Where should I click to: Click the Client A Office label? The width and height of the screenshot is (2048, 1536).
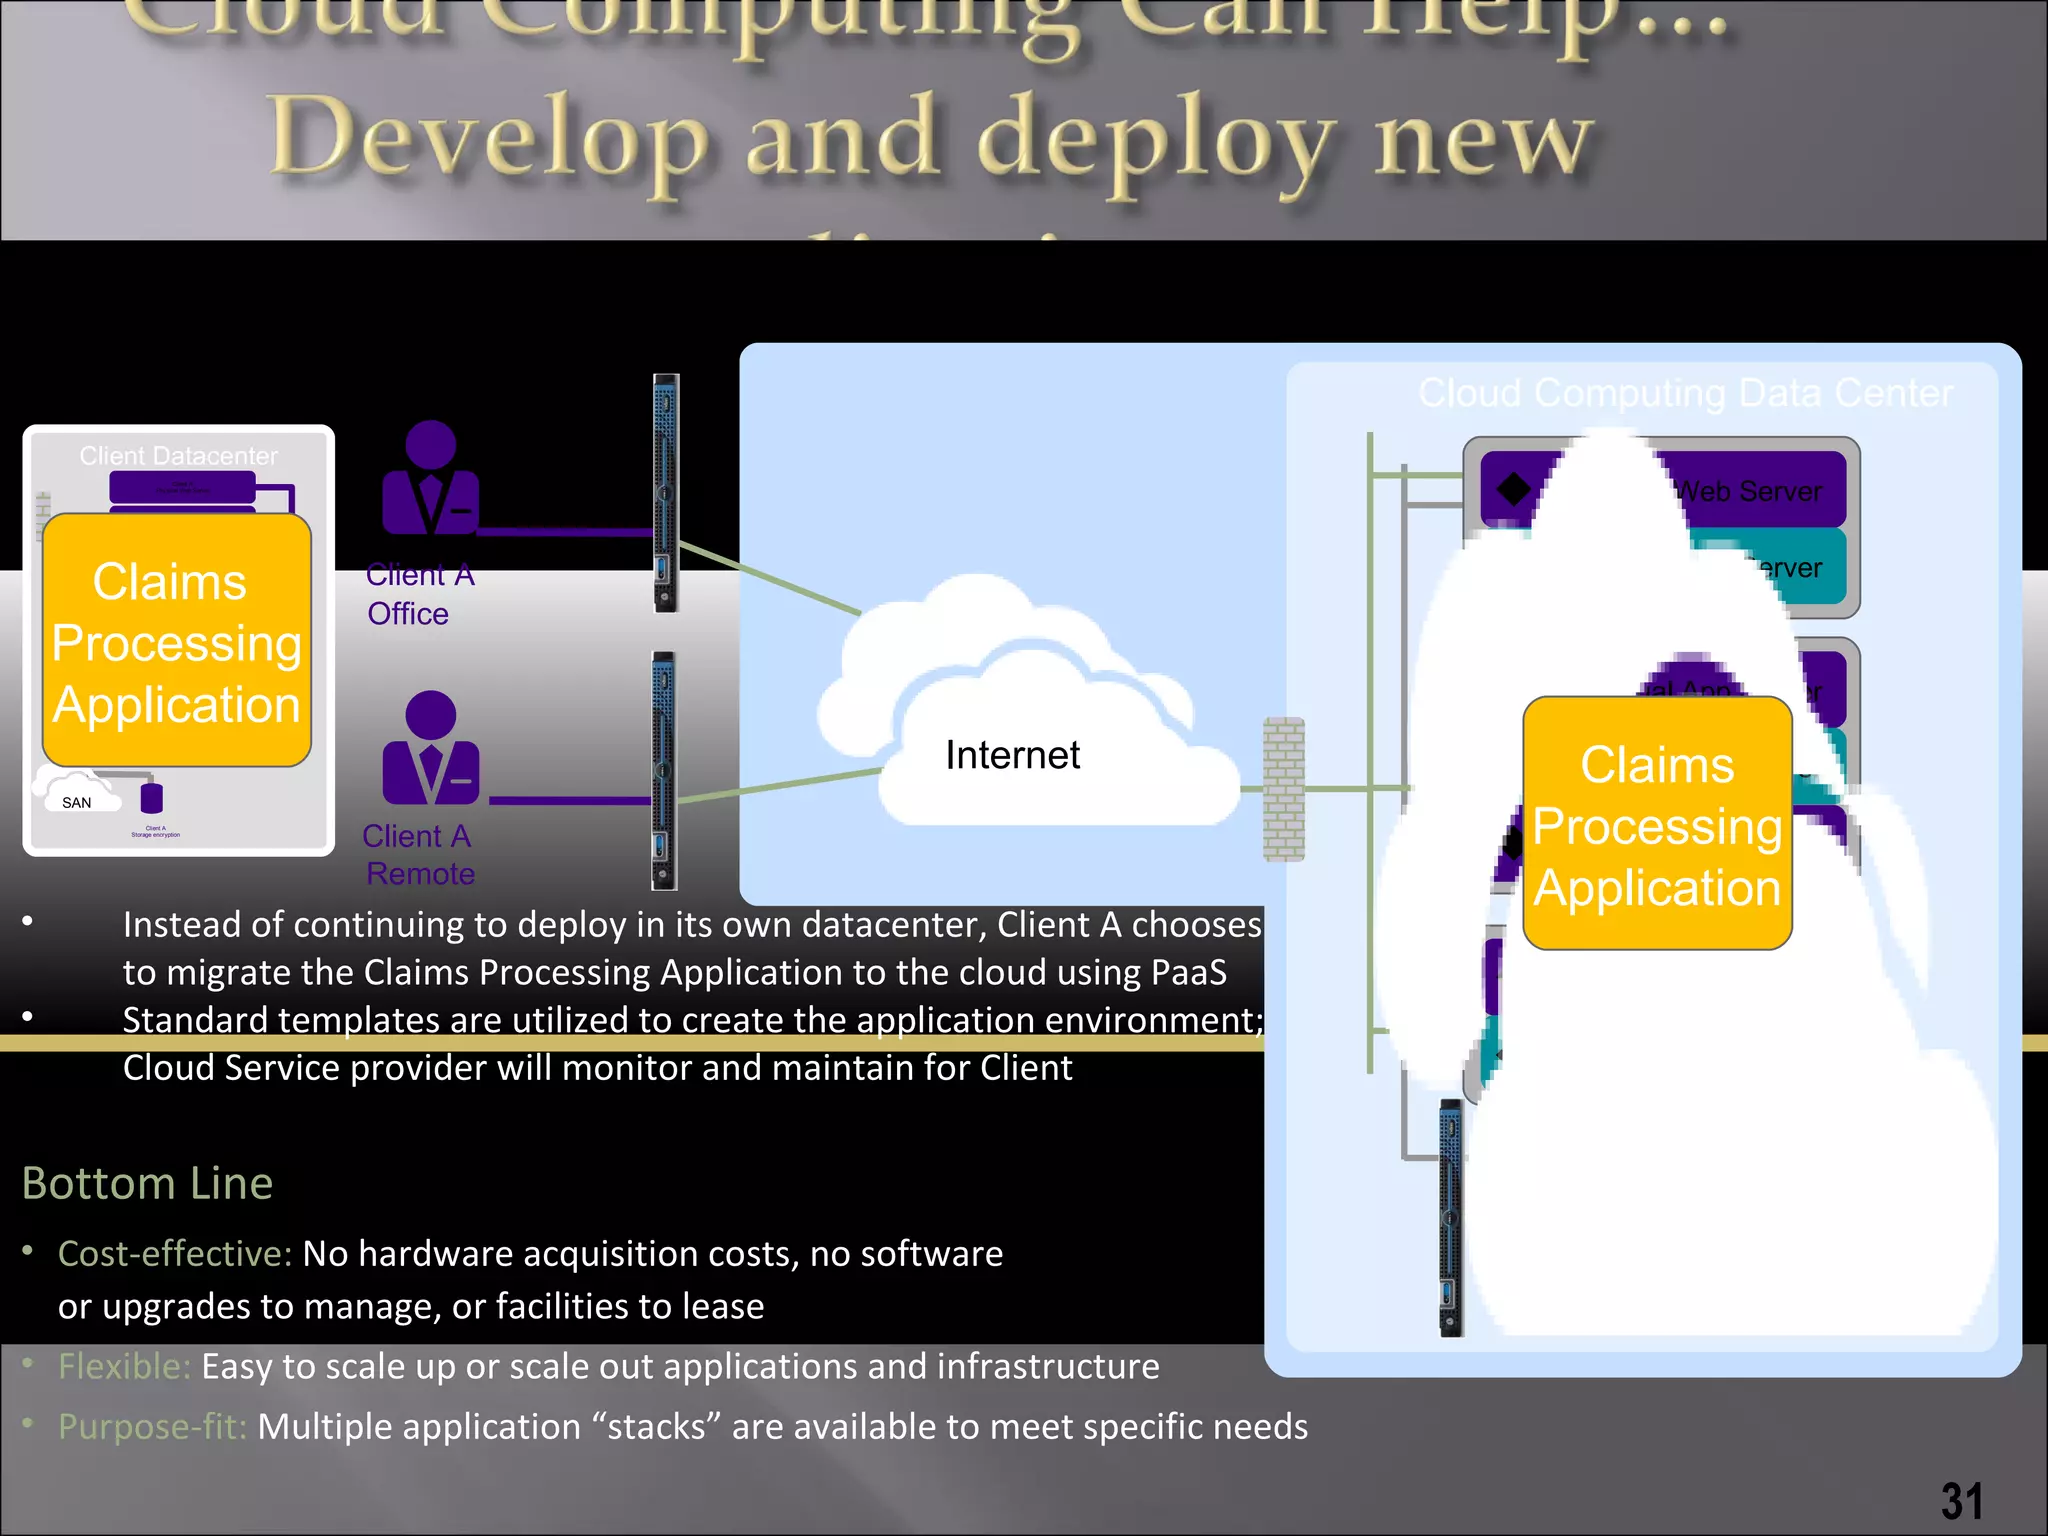[419, 594]
